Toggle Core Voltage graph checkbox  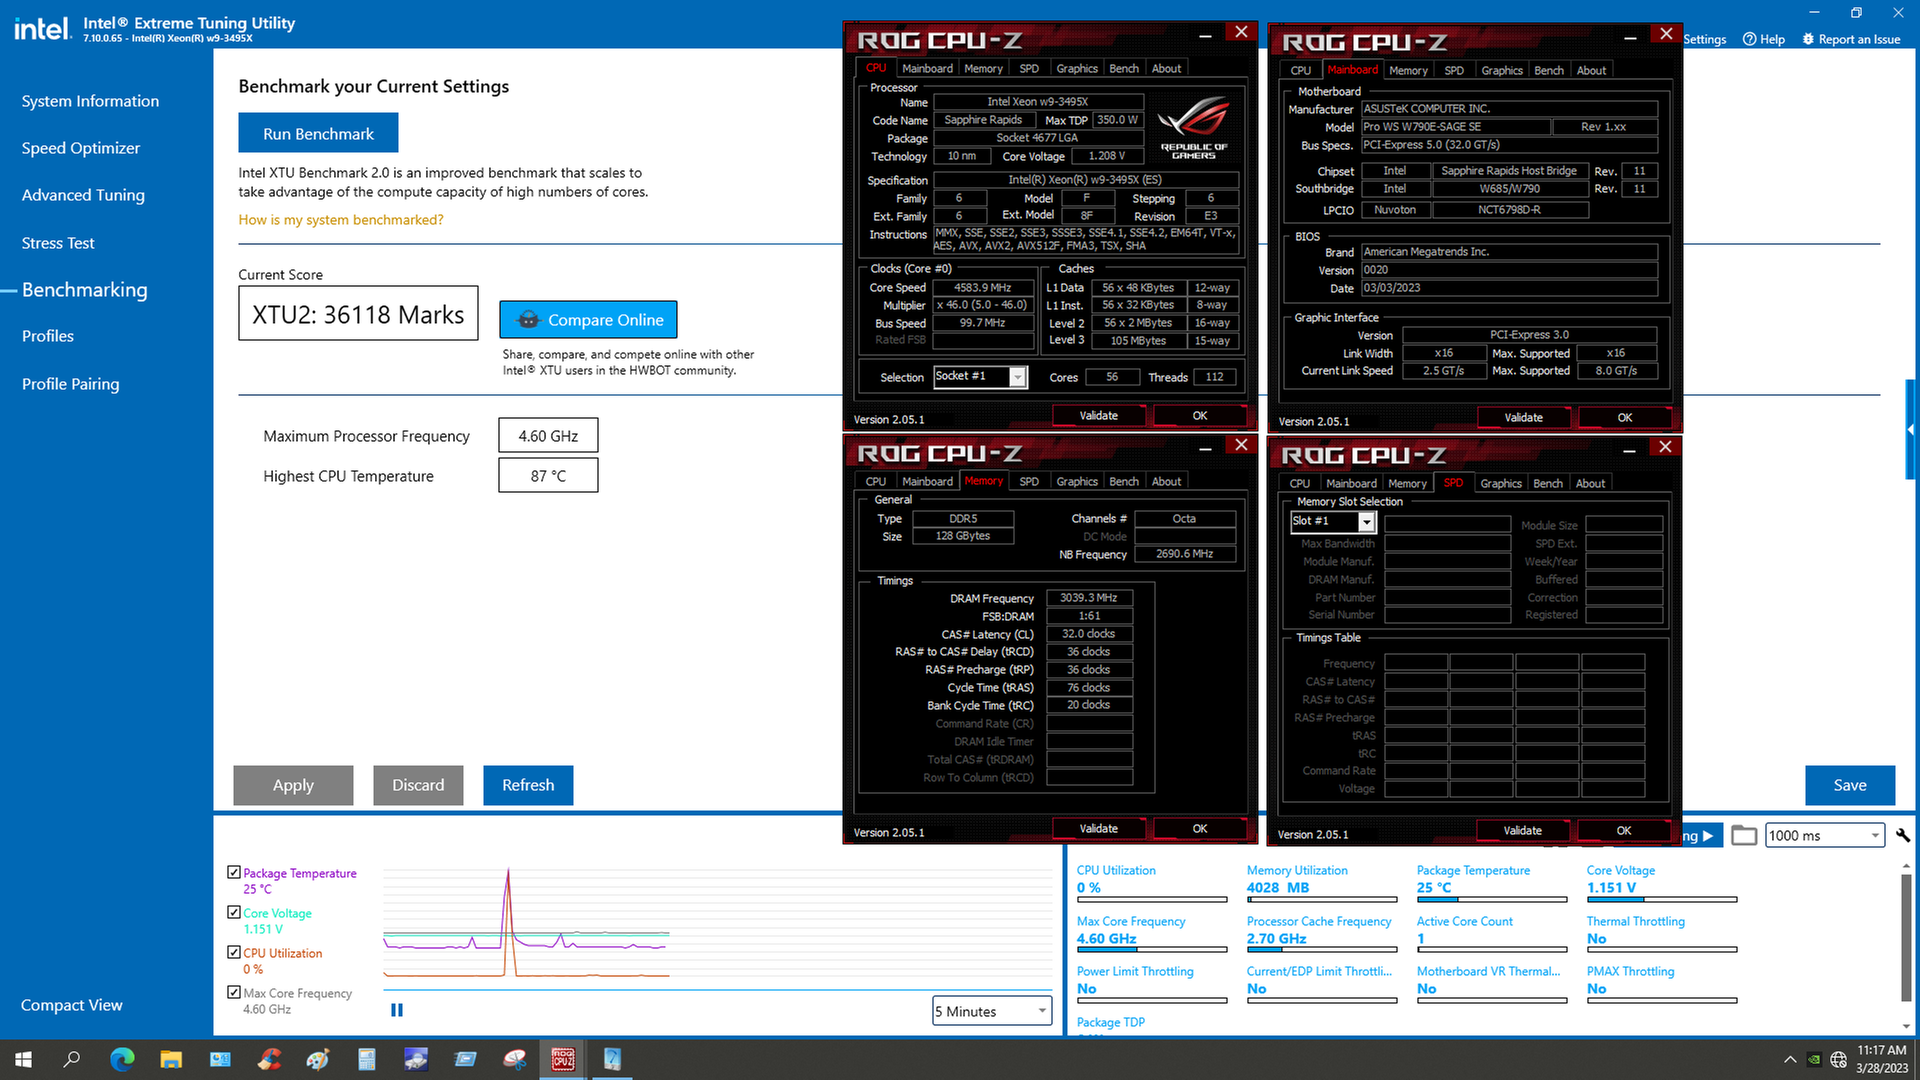click(x=234, y=912)
